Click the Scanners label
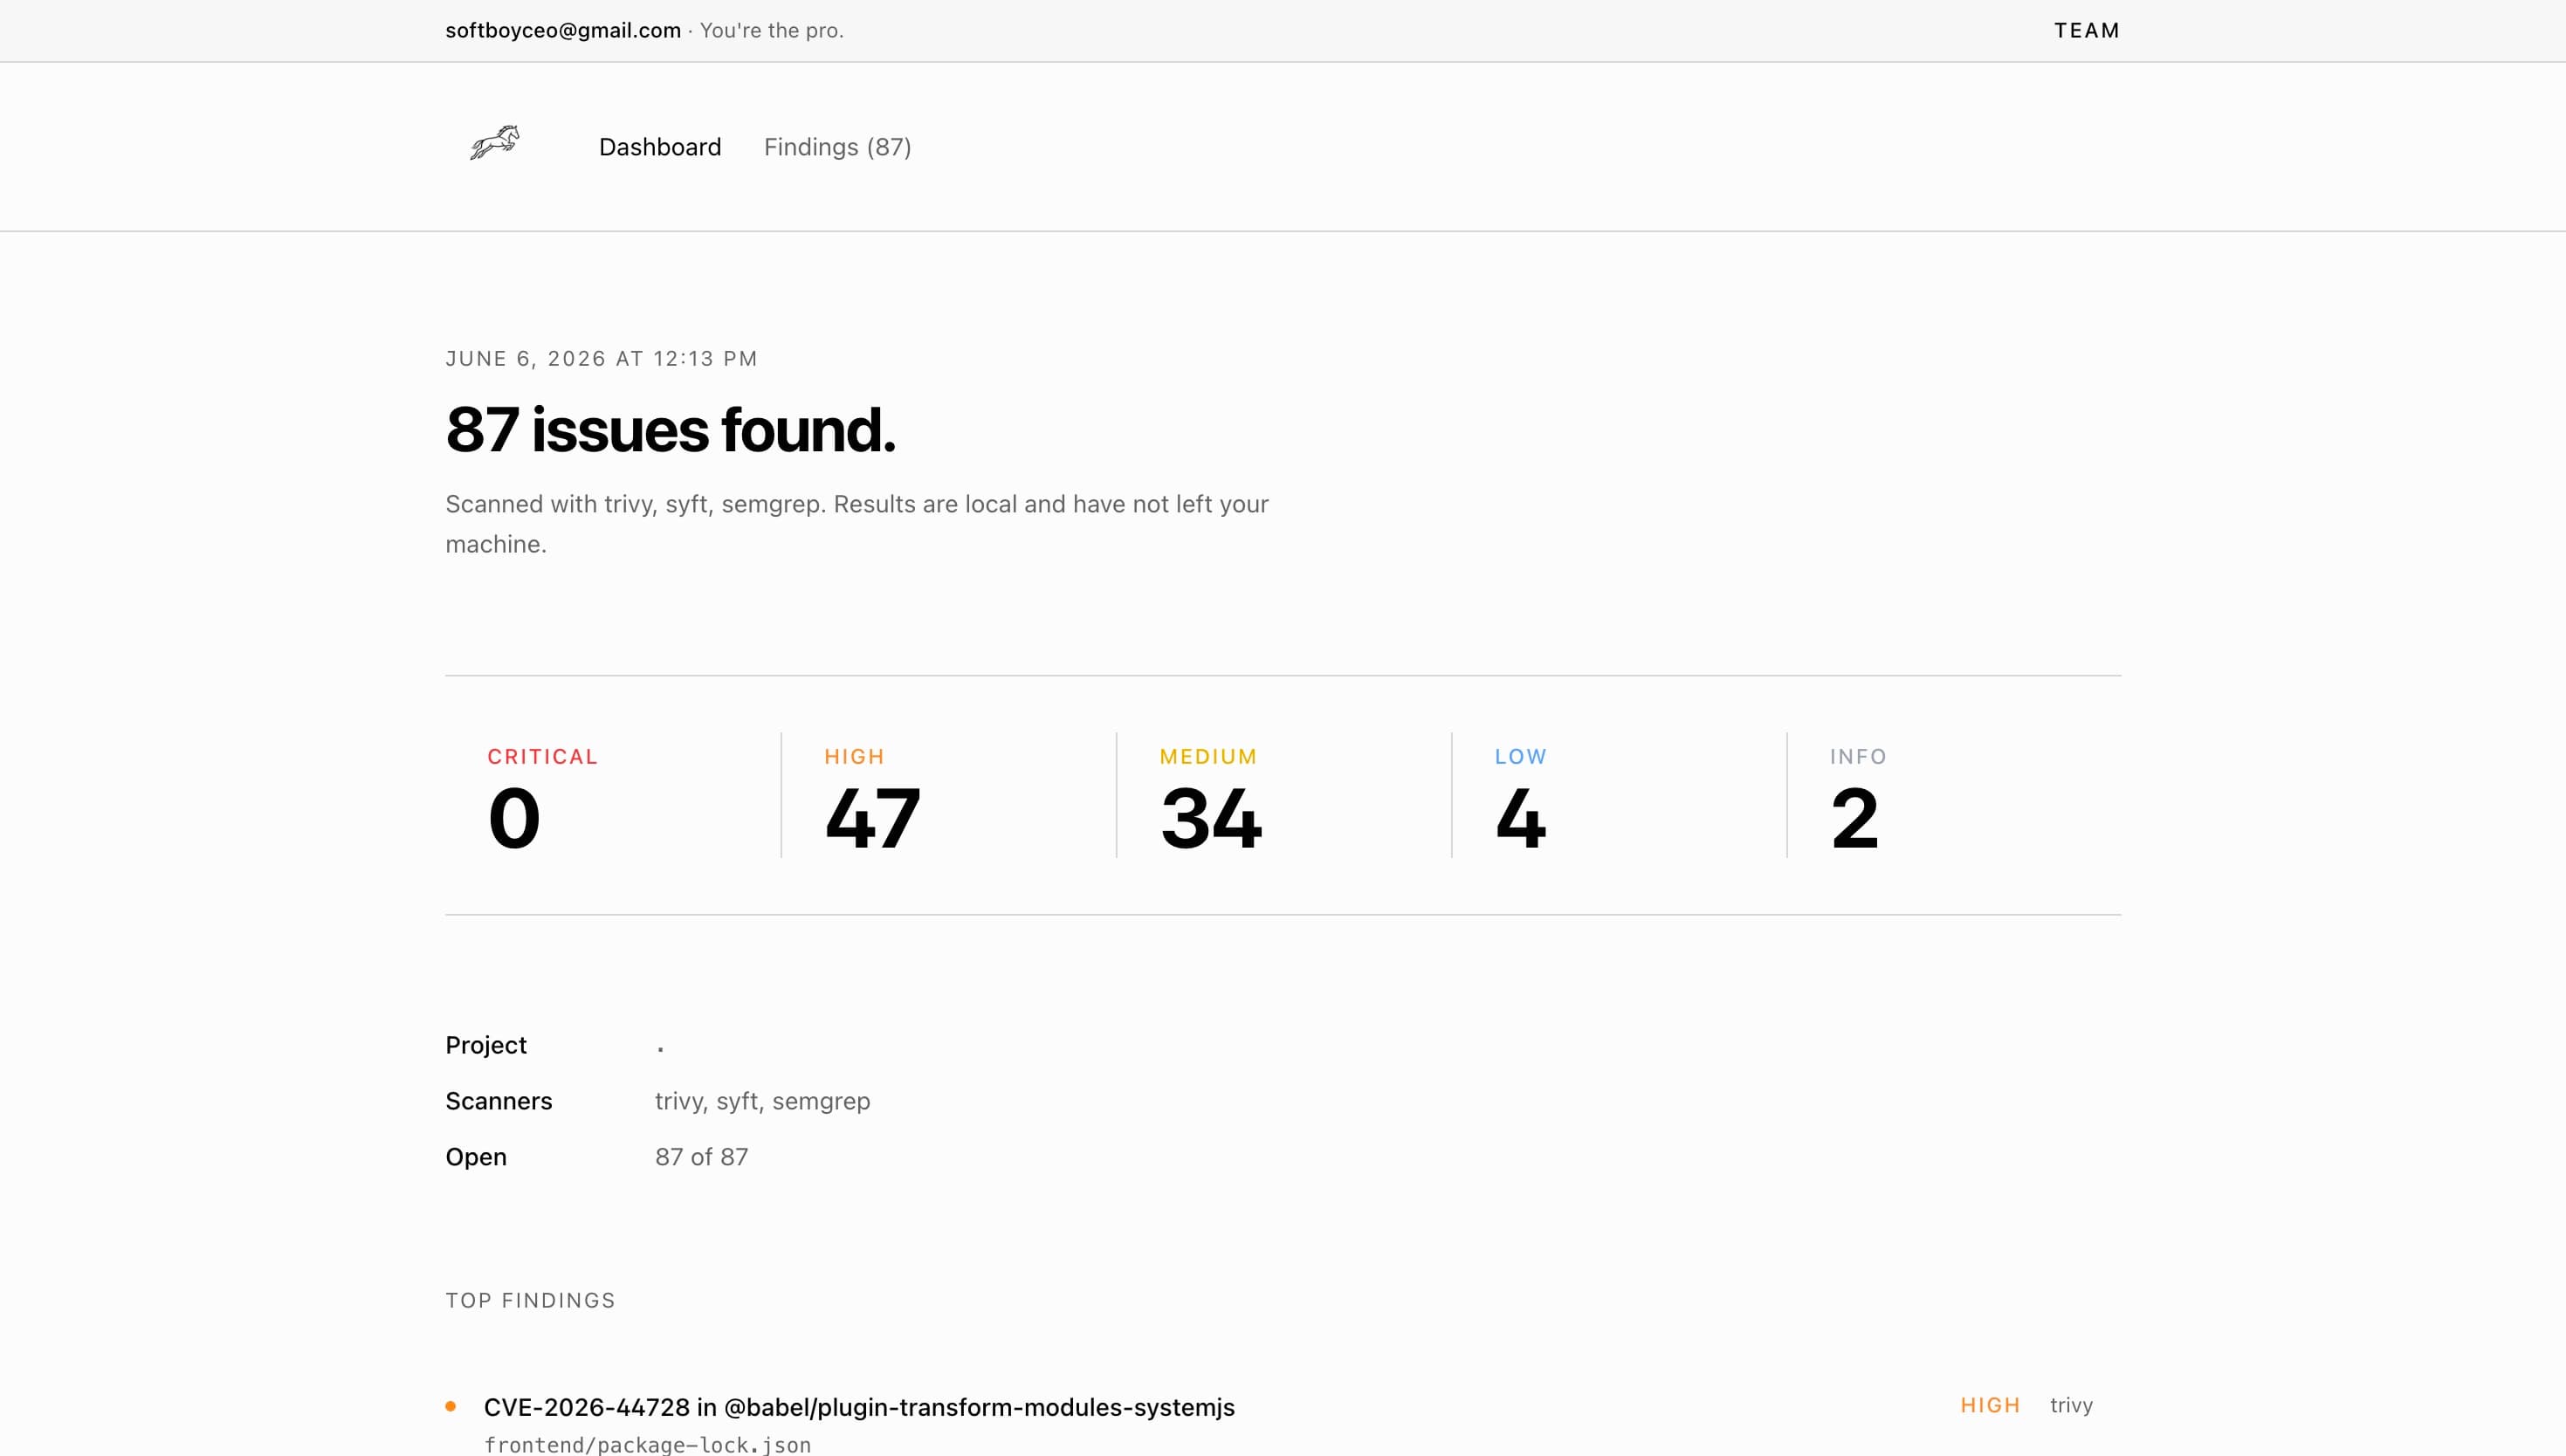Viewport: 2566px width, 1456px height. point(499,1101)
